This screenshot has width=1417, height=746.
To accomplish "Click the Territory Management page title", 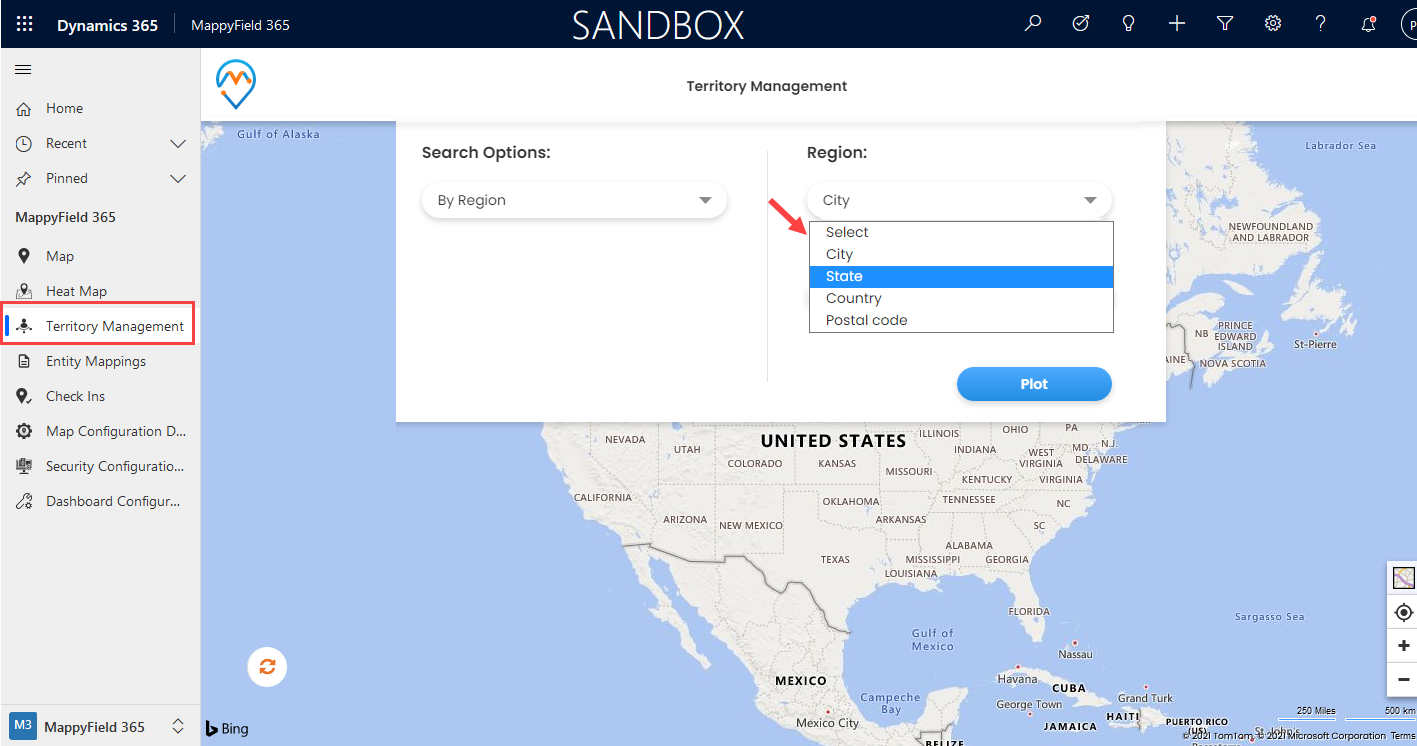I will pyautogui.click(x=767, y=86).
